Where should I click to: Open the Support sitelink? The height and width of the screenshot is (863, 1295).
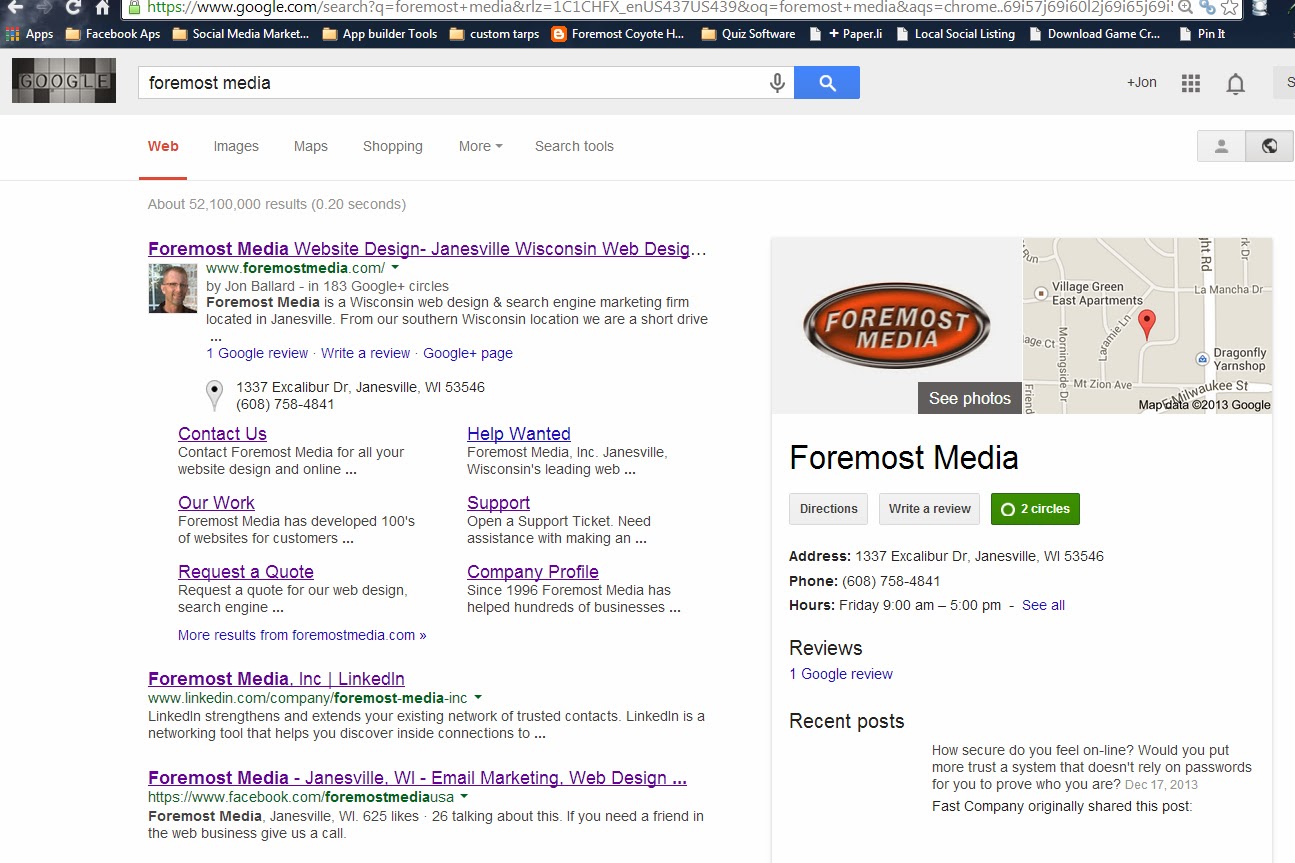click(x=498, y=503)
